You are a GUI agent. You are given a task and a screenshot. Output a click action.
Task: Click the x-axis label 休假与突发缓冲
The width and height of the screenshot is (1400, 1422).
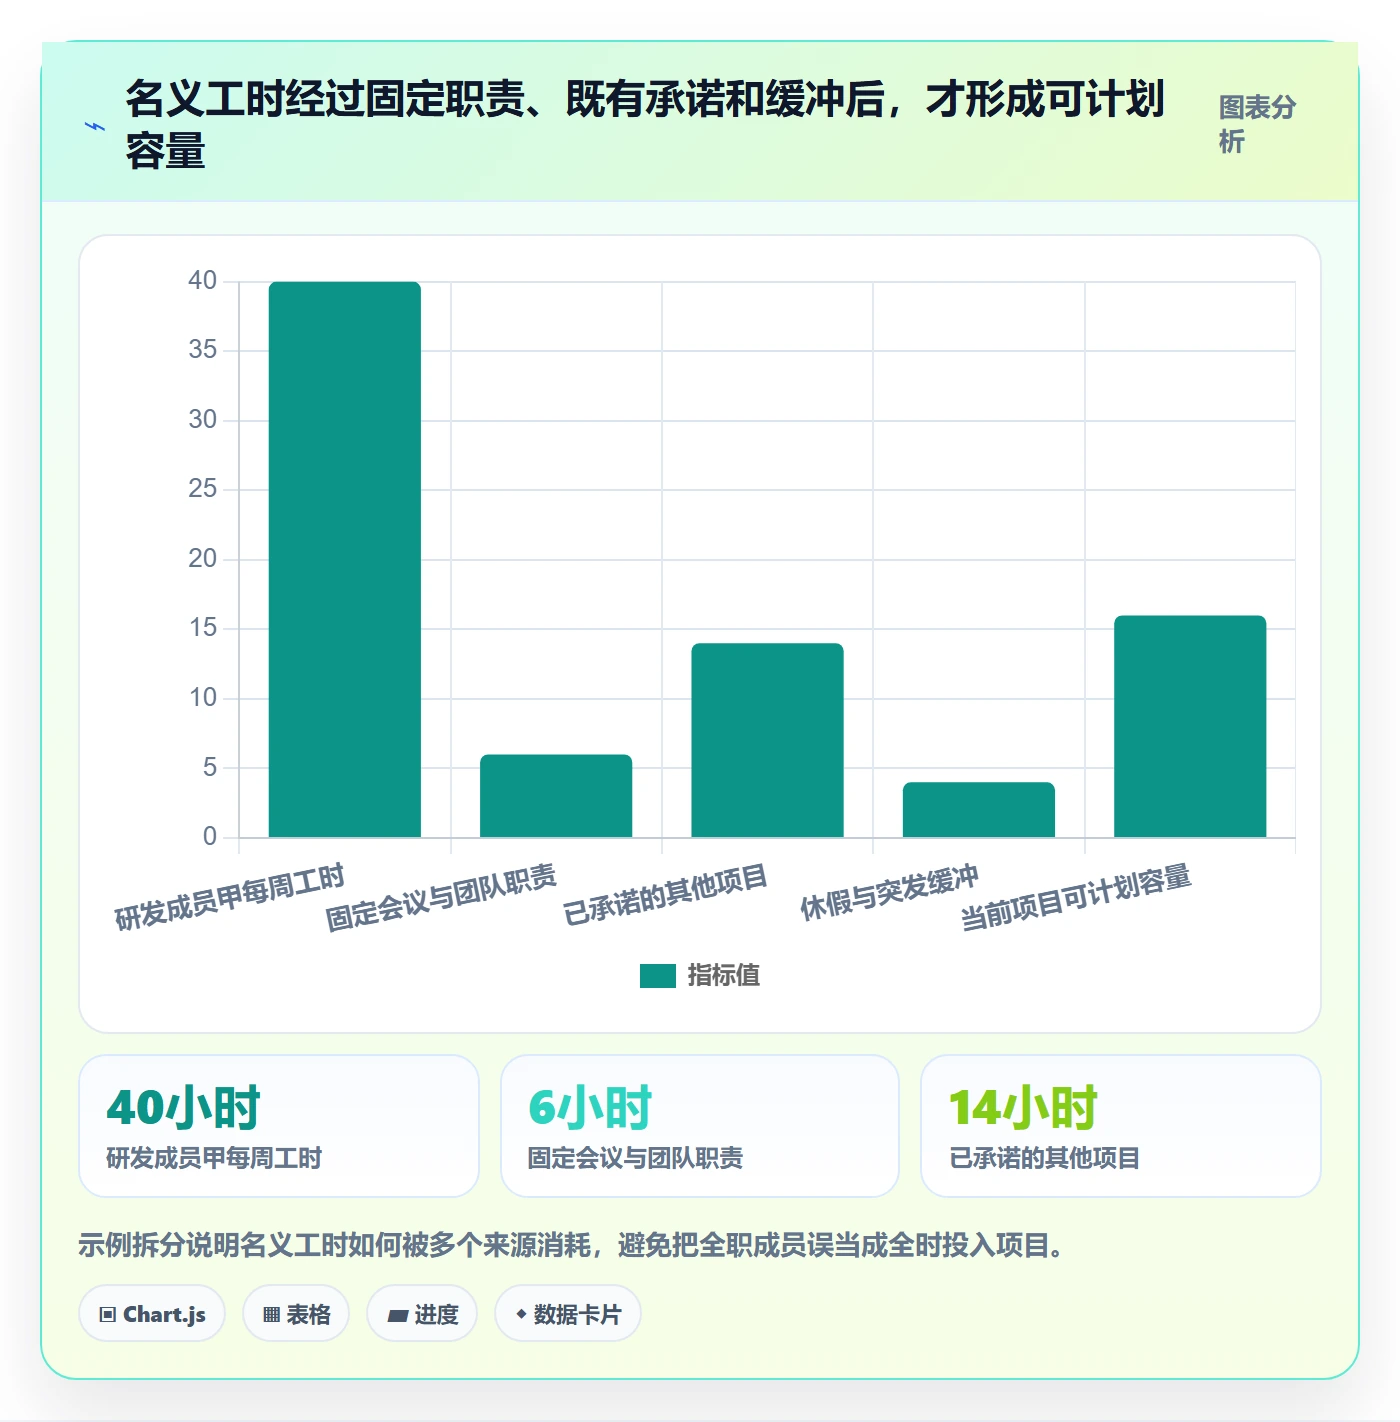coord(890,891)
